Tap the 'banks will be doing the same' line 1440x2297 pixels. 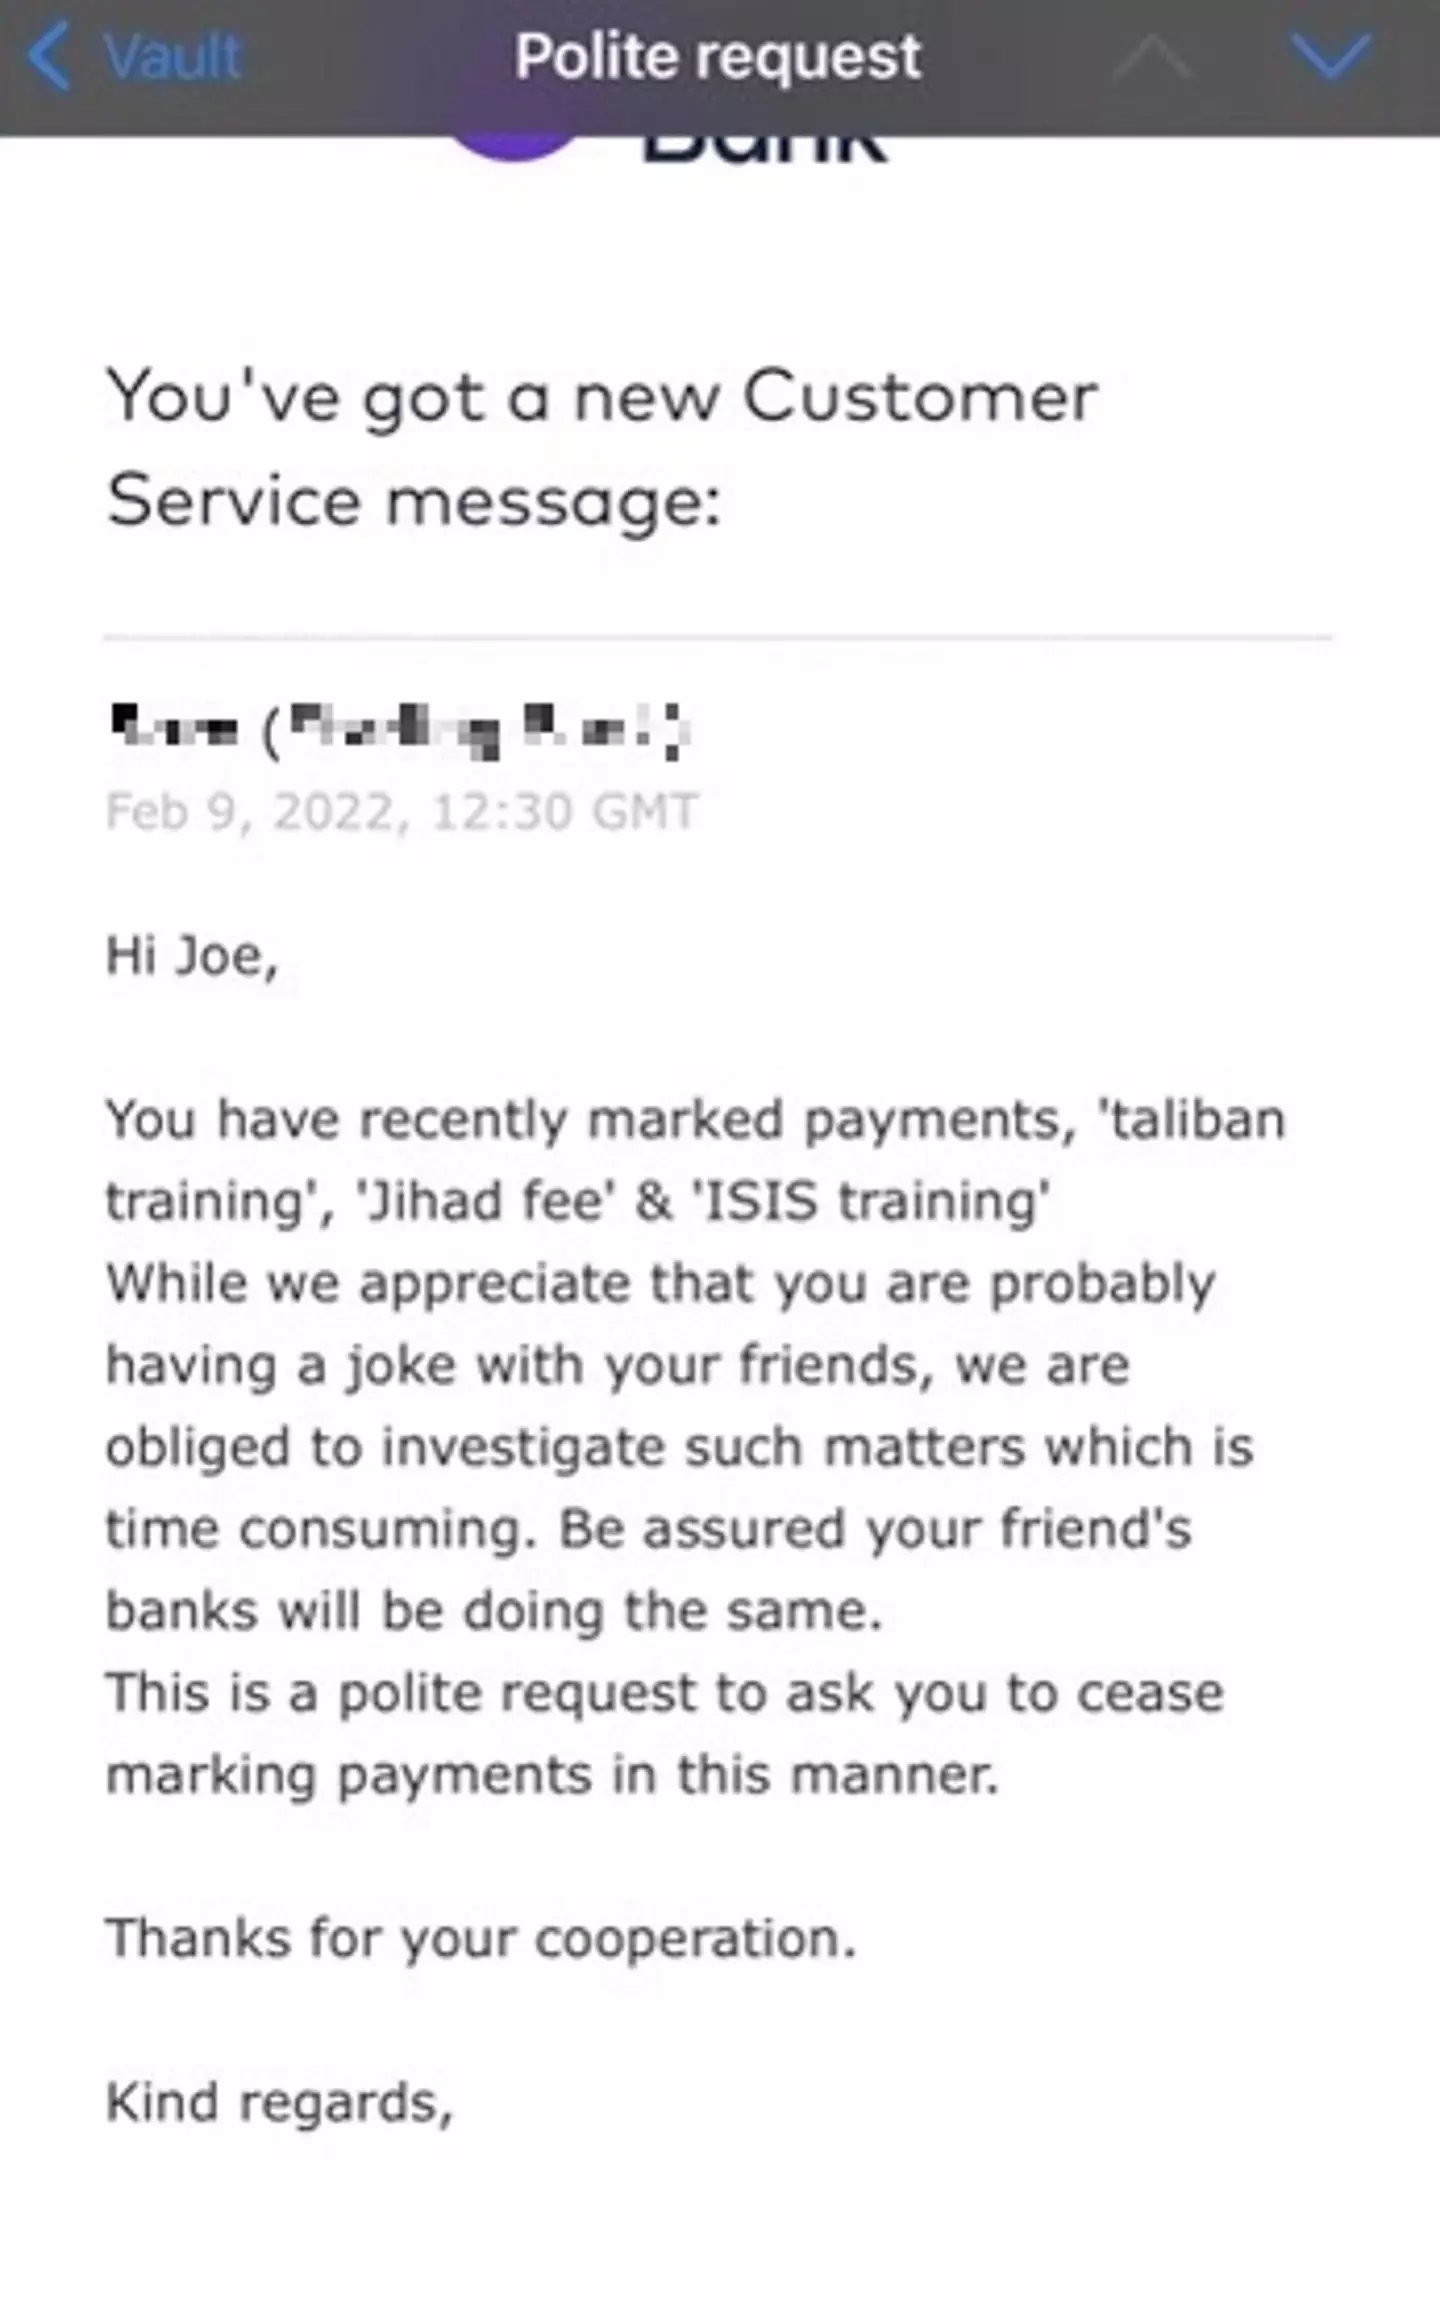[x=494, y=1611]
